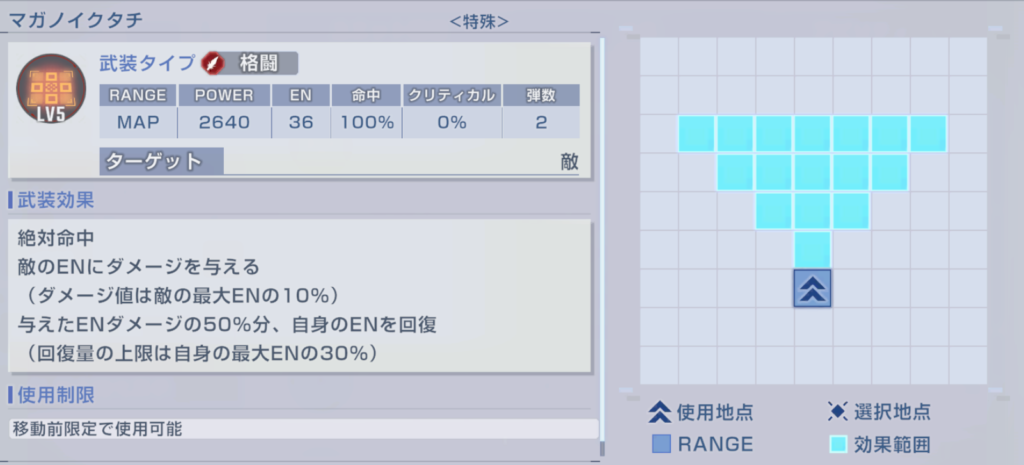
Task: Select the ターゲット row
Action: 340,161
